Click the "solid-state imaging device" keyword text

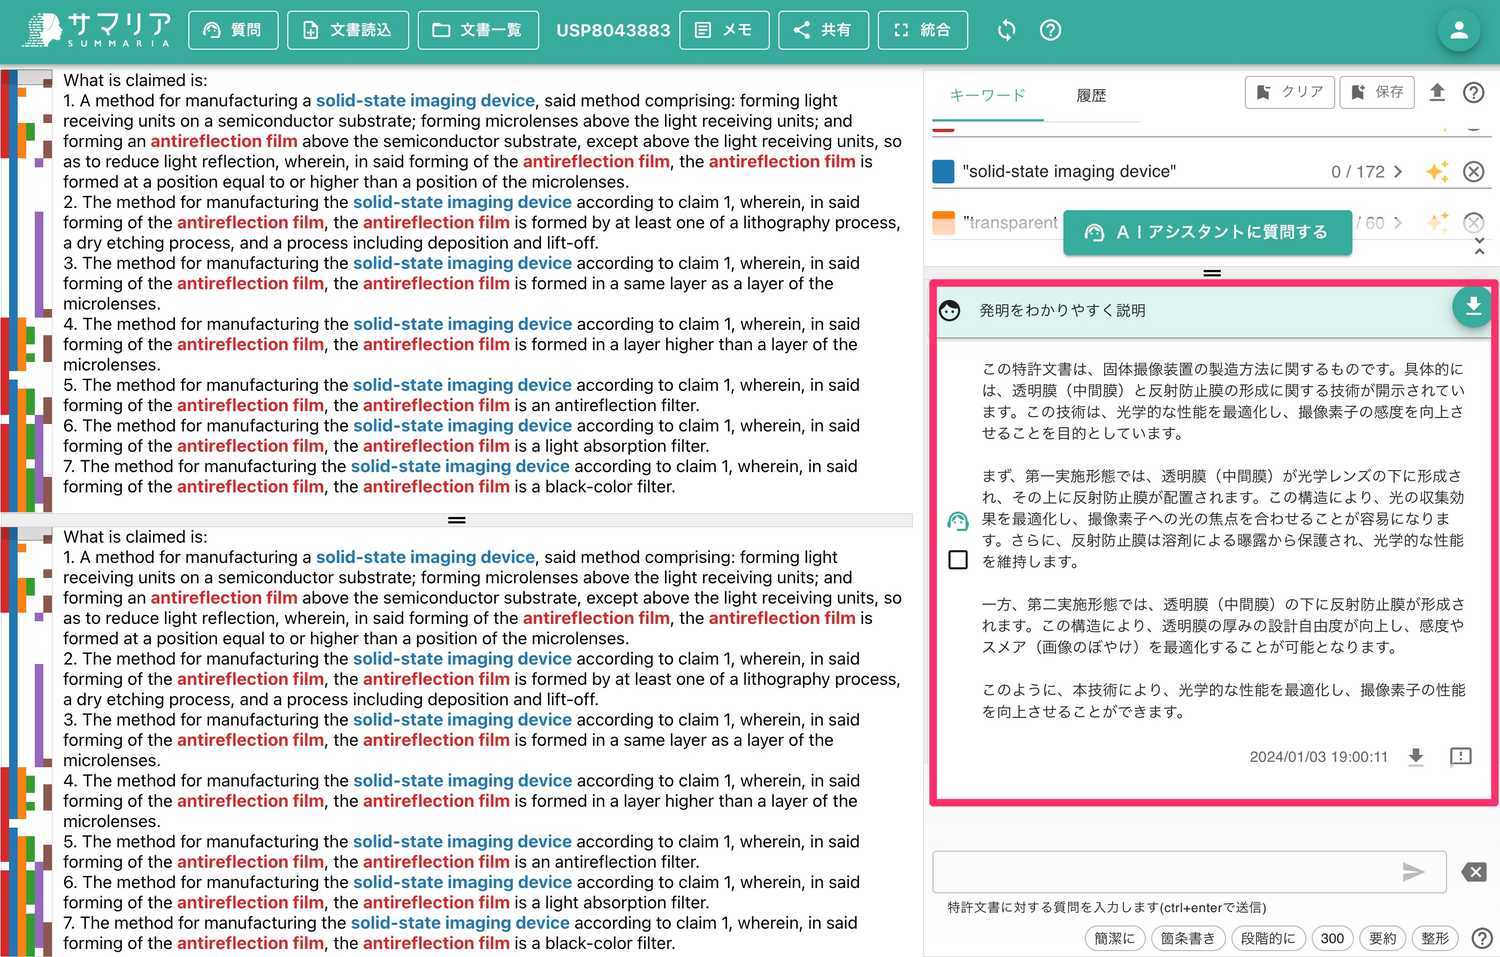point(1069,171)
